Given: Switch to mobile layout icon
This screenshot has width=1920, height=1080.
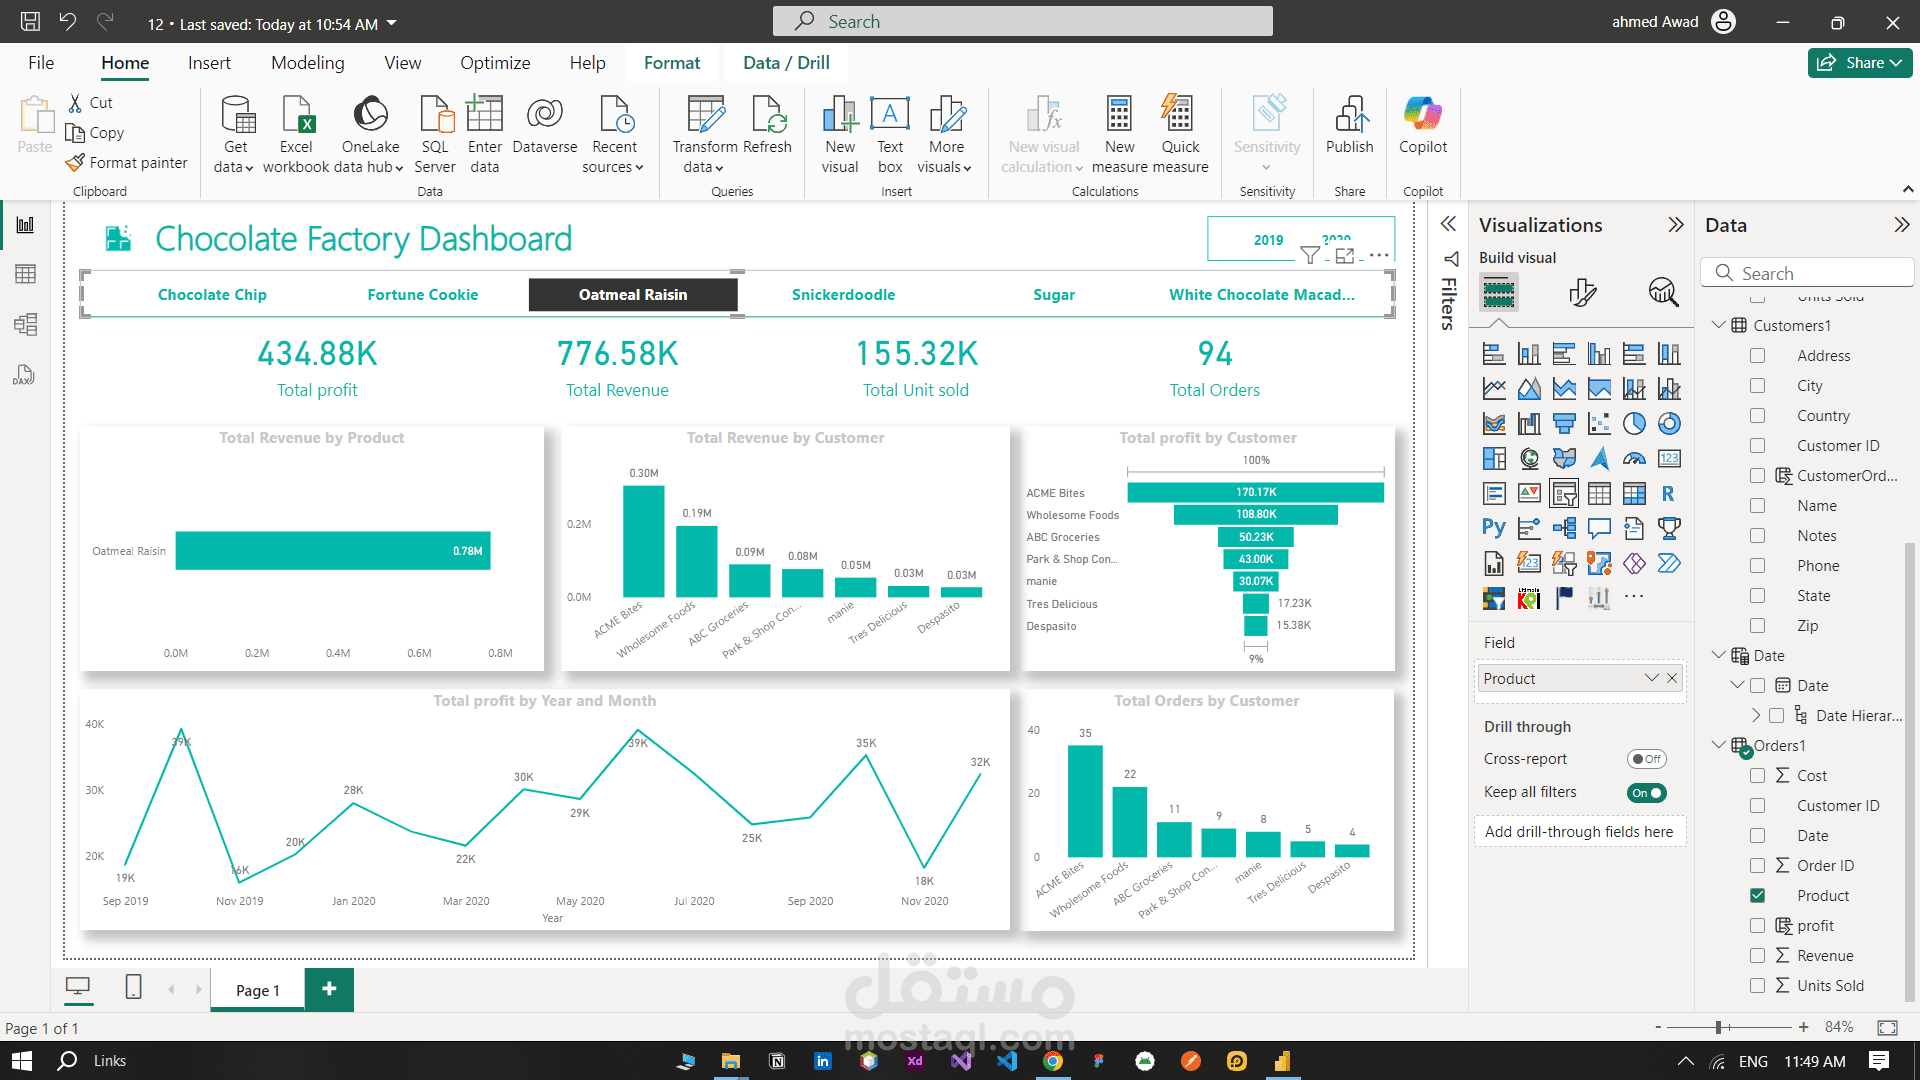Looking at the screenshot, I should coord(133,988).
